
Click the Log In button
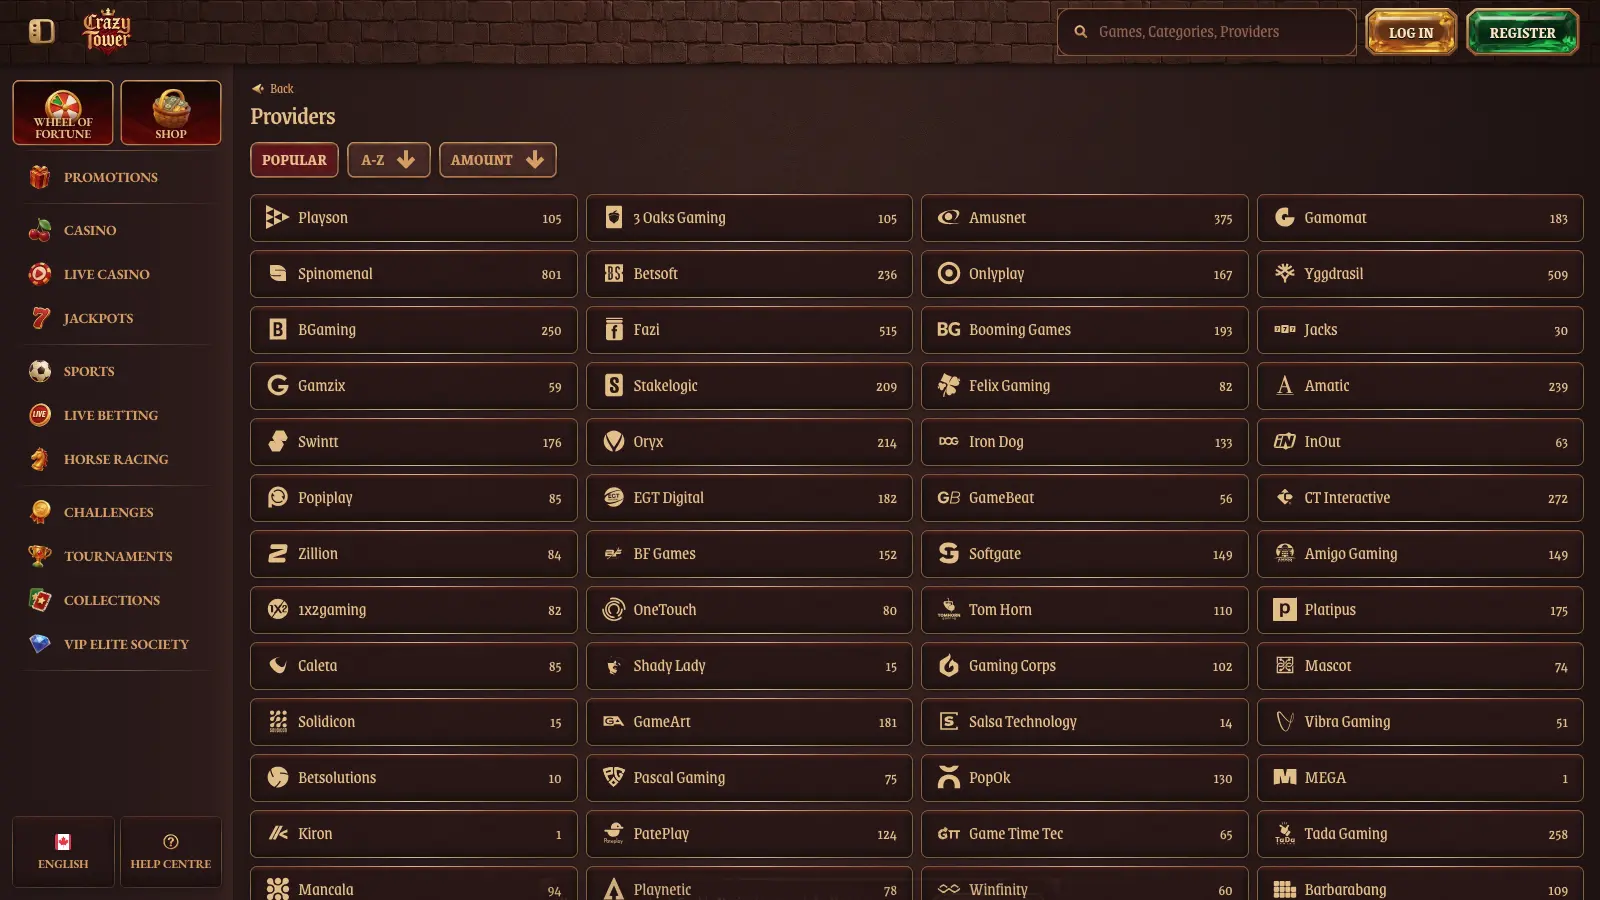point(1411,32)
